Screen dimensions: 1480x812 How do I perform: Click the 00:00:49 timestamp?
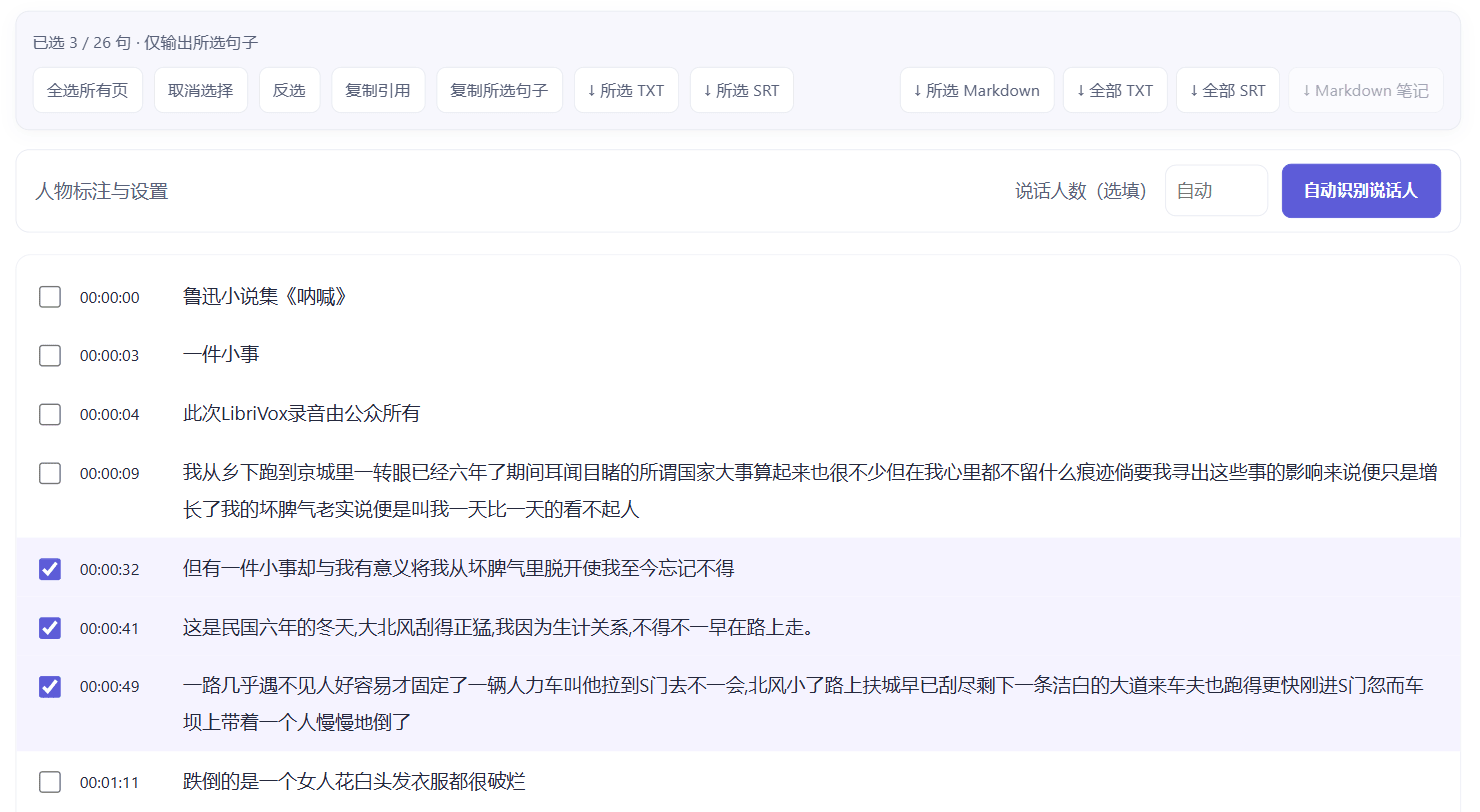(110, 686)
